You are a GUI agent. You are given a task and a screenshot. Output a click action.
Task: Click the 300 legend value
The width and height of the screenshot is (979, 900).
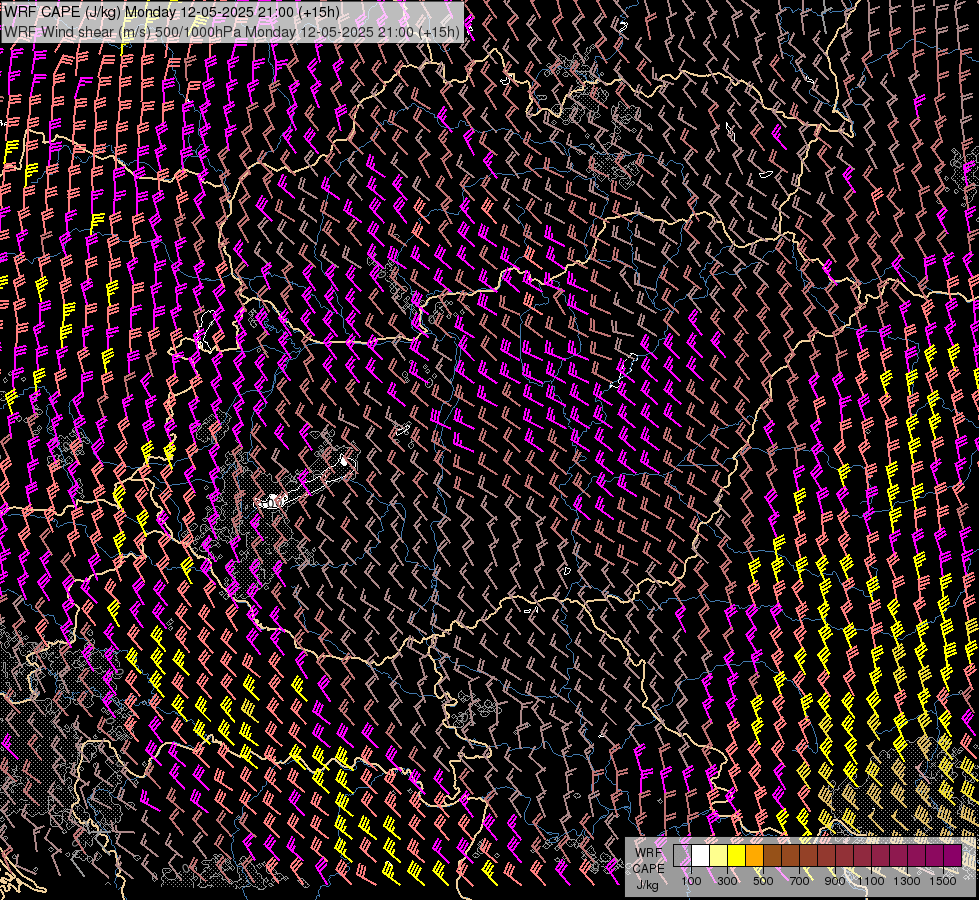(727, 881)
